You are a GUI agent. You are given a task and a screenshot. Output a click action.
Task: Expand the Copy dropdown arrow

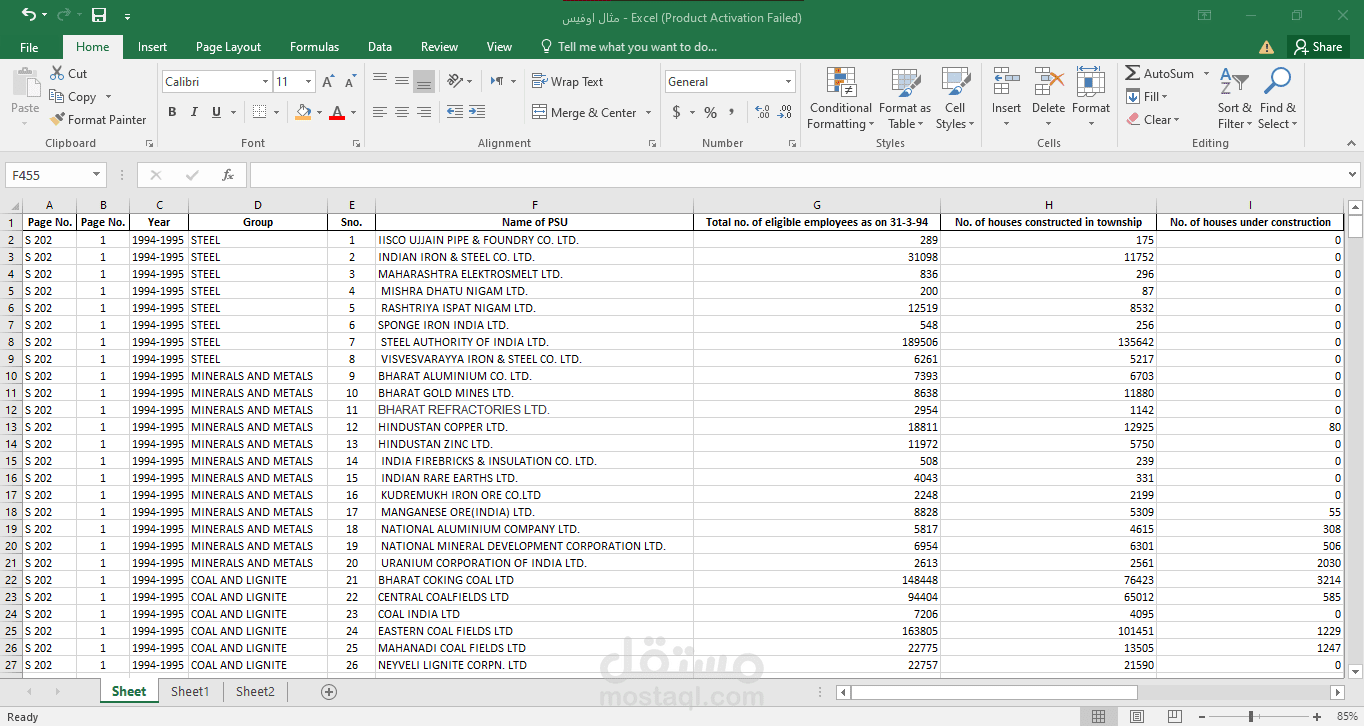pos(108,97)
